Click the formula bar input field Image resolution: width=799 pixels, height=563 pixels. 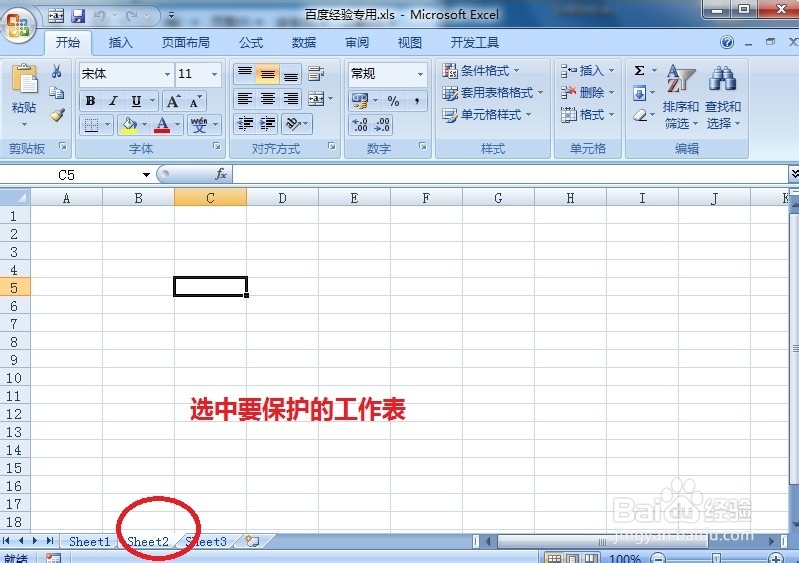[510, 174]
